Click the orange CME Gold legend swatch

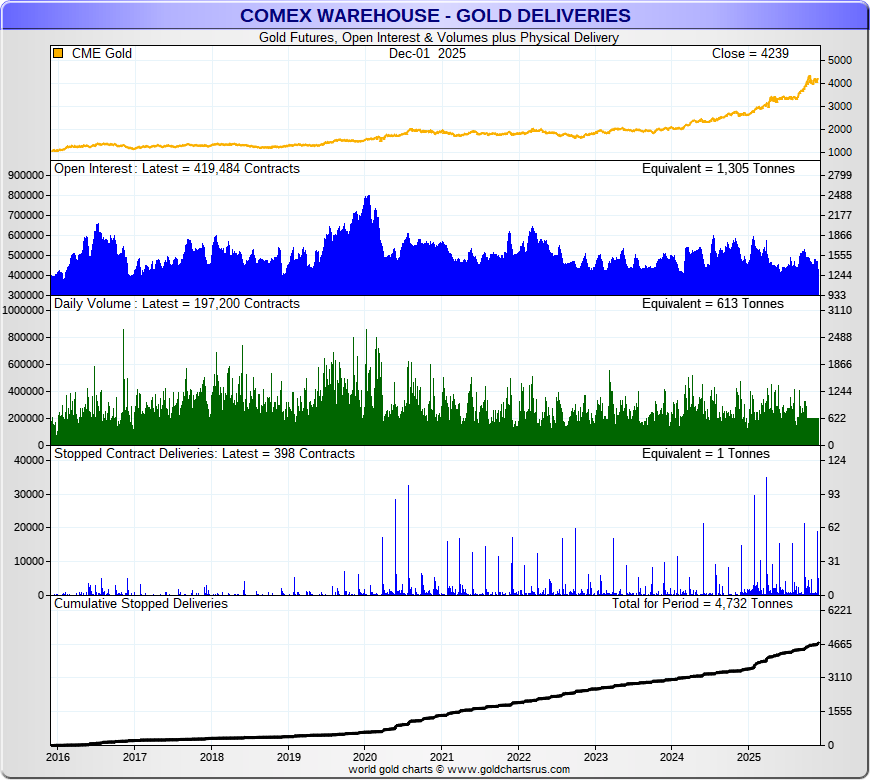click(58, 53)
